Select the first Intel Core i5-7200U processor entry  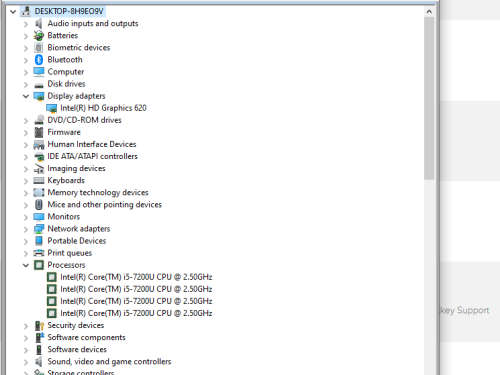click(136, 277)
